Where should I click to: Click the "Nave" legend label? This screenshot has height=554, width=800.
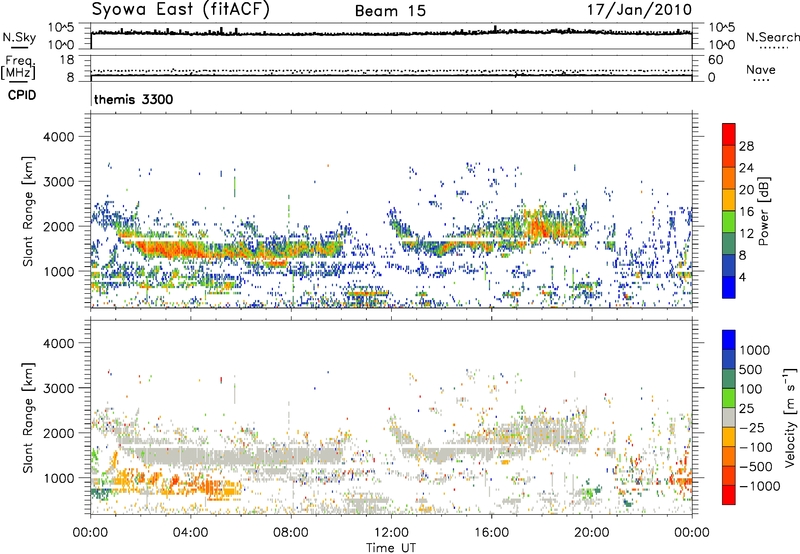point(761,69)
